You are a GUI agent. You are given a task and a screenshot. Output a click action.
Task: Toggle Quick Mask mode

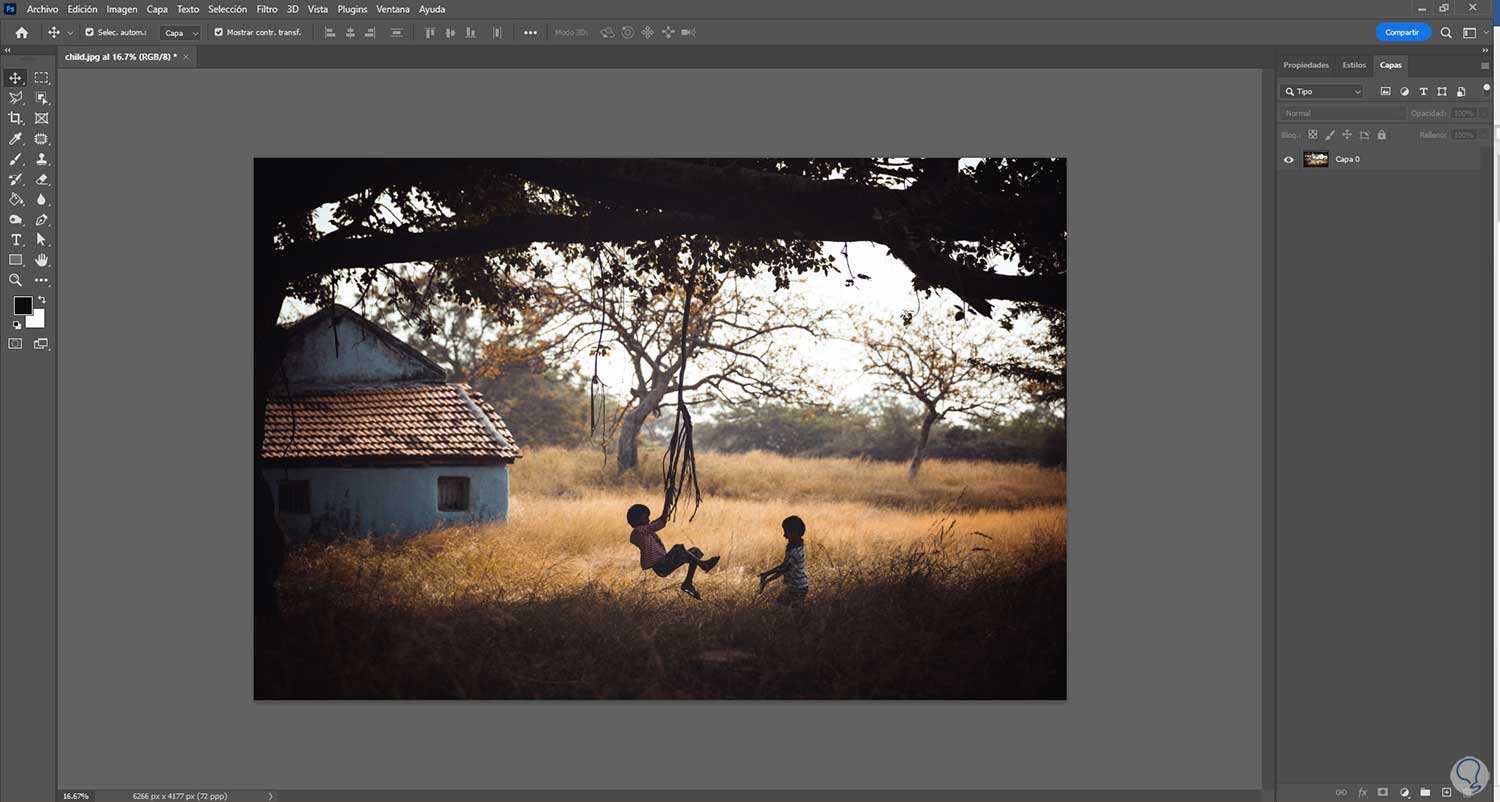click(x=16, y=344)
